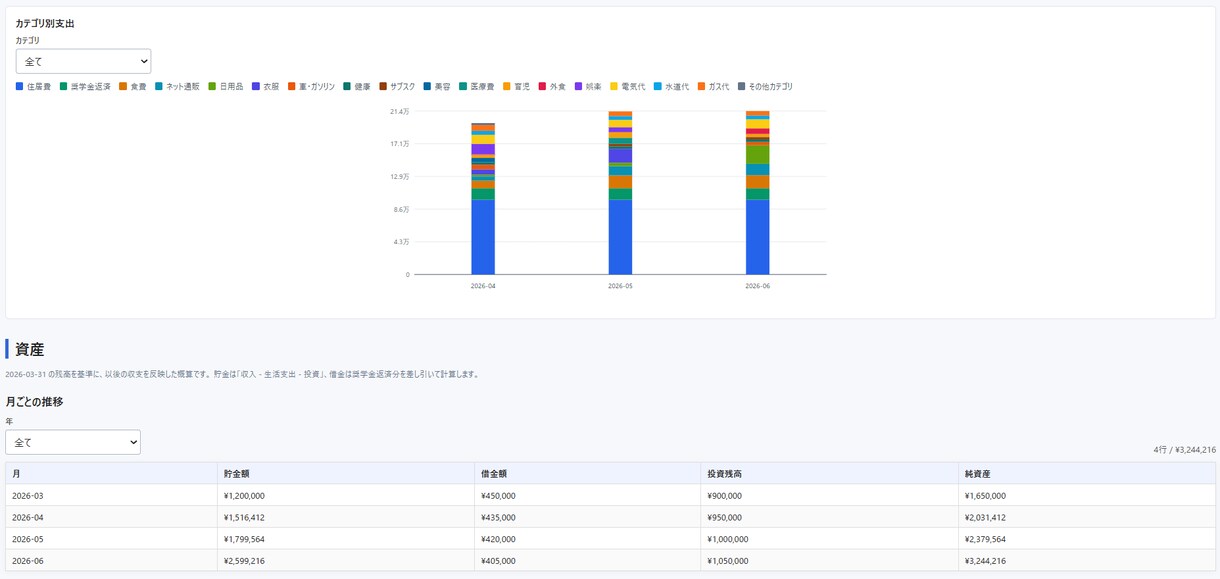This screenshot has width=1220, height=579.
Task: Toggle the 衣服 legend entry
Action: click(266, 87)
